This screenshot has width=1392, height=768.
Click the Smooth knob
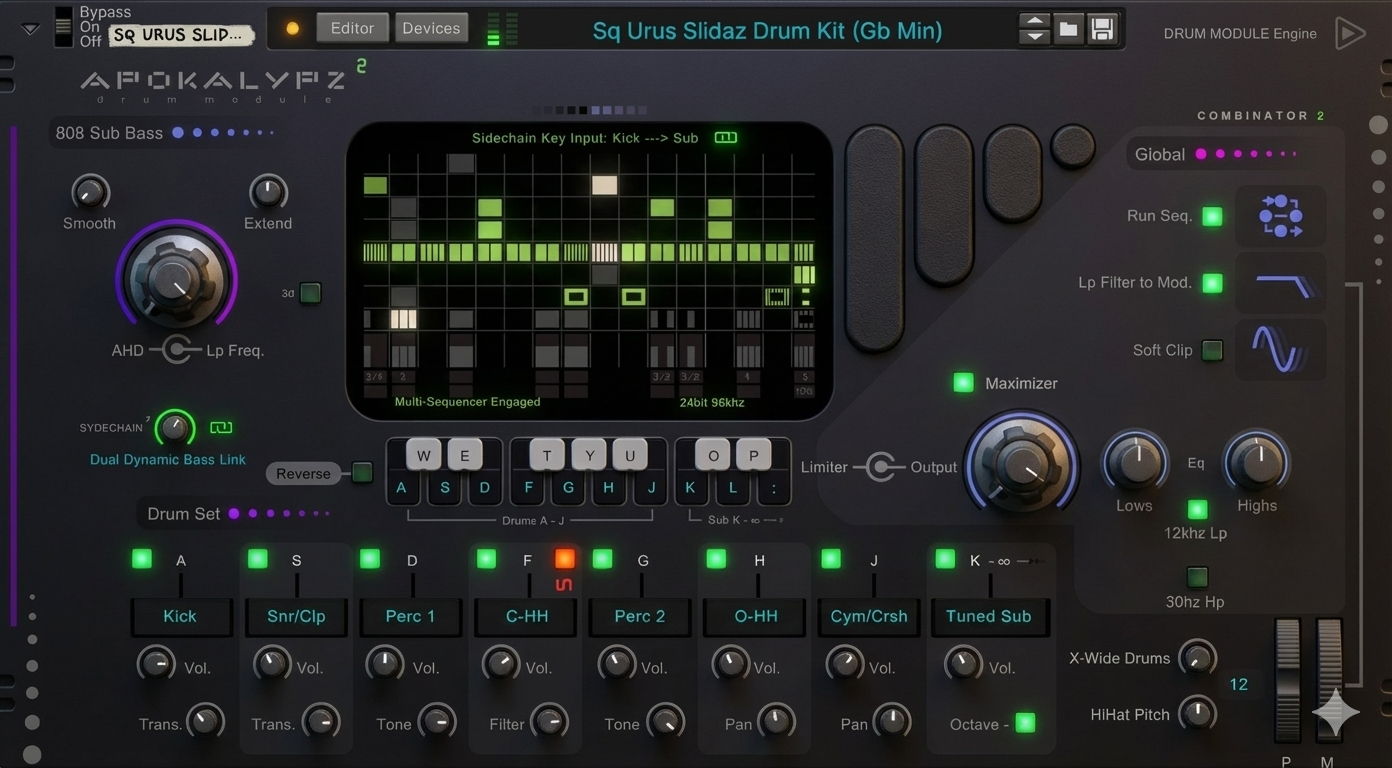(90, 190)
